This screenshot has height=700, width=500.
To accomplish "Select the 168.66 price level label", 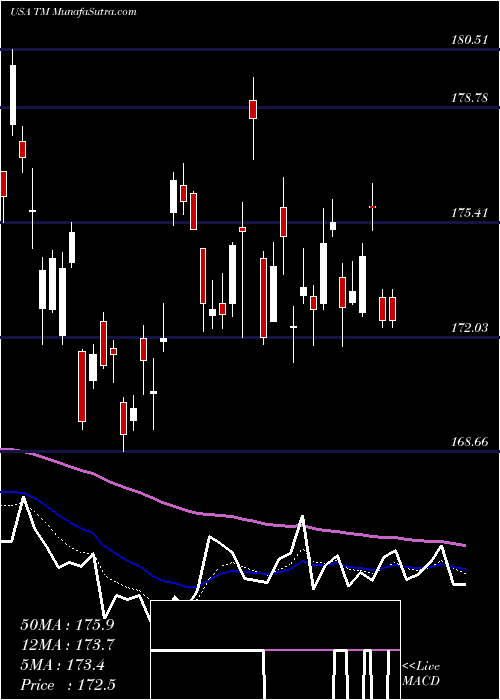I will tap(470, 442).
